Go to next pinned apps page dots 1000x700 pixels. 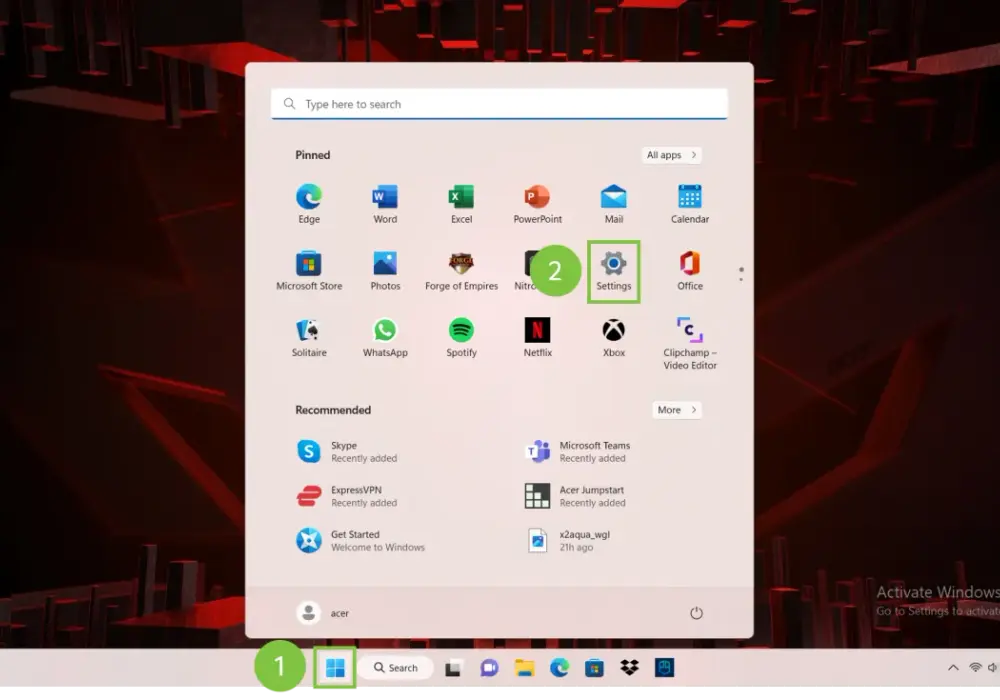pos(740,274)
